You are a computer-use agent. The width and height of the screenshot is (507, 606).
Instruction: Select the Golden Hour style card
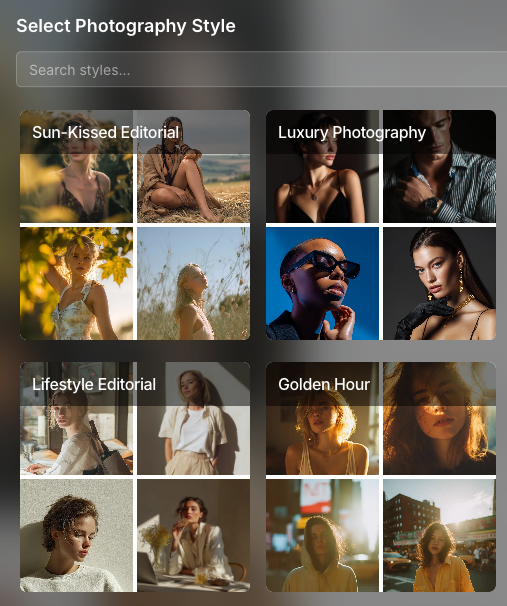(381, 477)
